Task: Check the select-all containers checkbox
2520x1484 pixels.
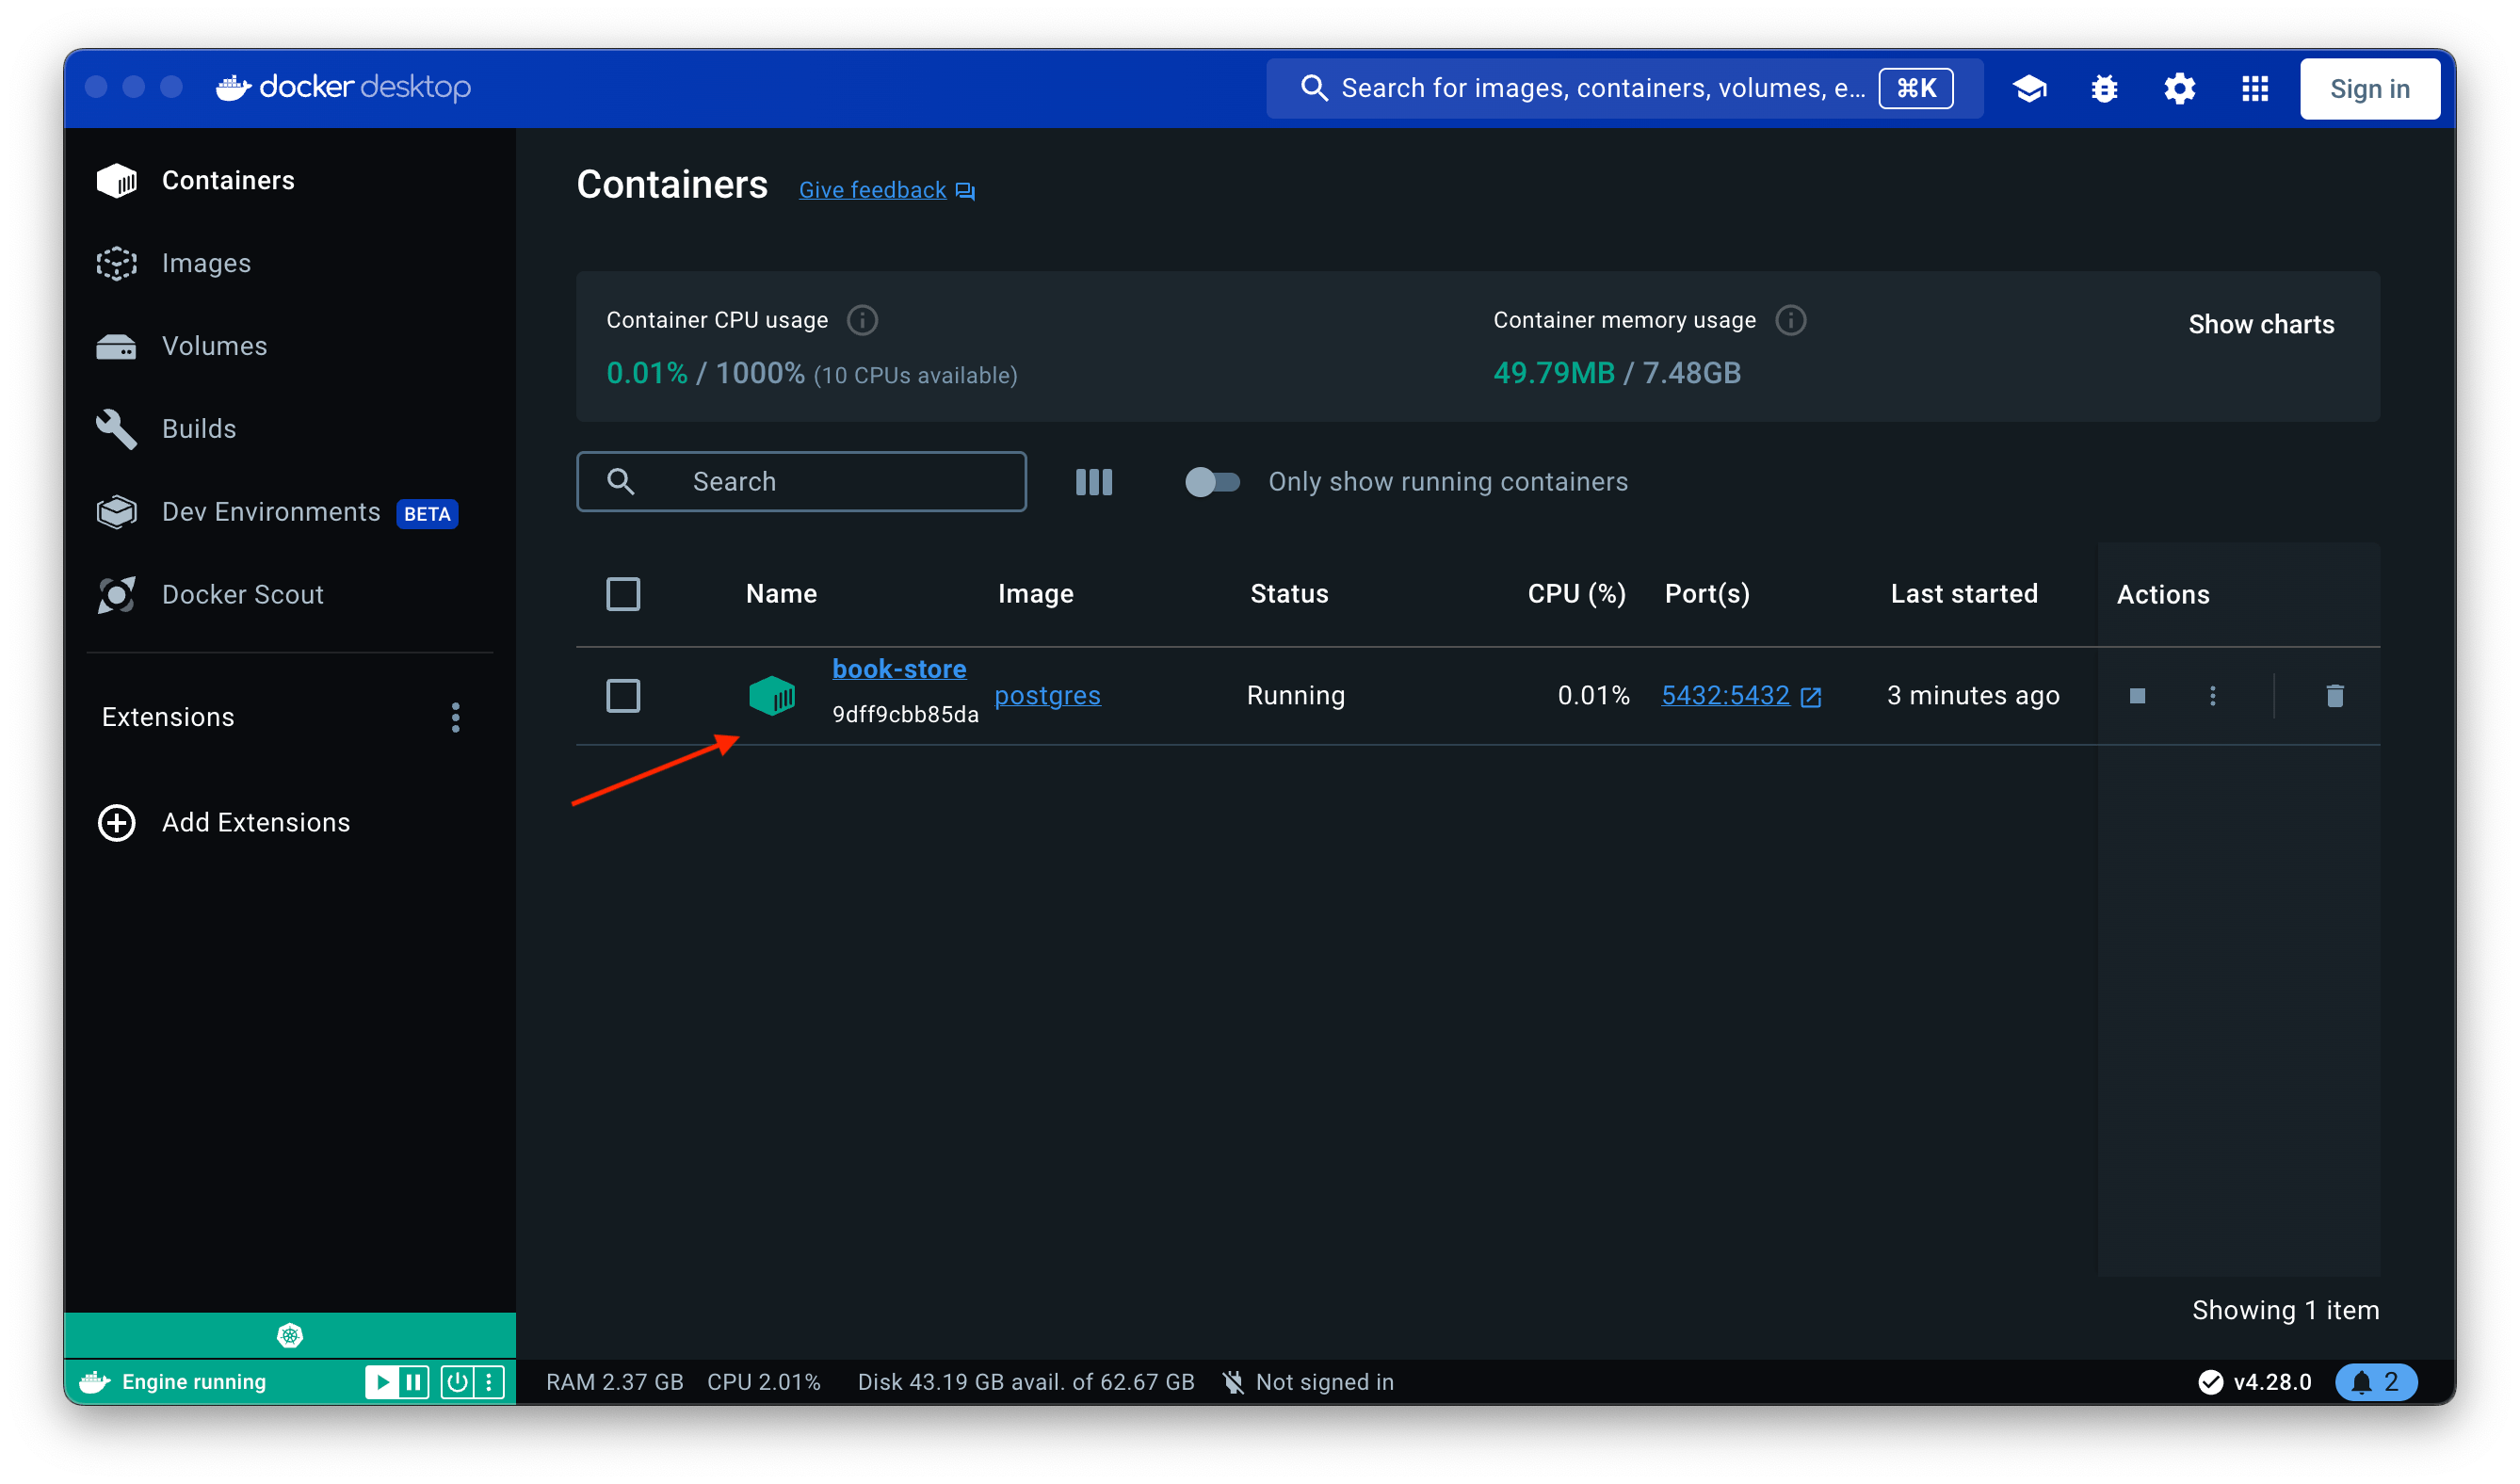Action: click(x=625, y=593)
